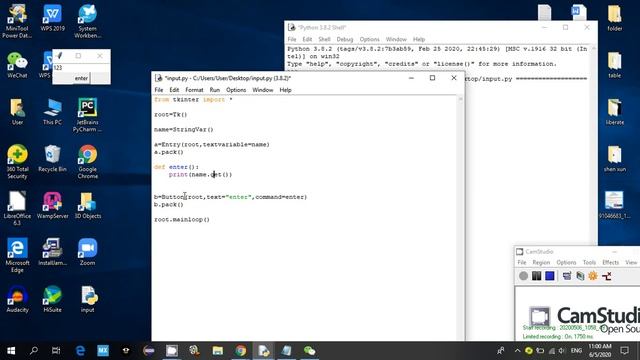Select the shen xun folder on desktop
Screen dimensions: 640x360
point(614,159)
